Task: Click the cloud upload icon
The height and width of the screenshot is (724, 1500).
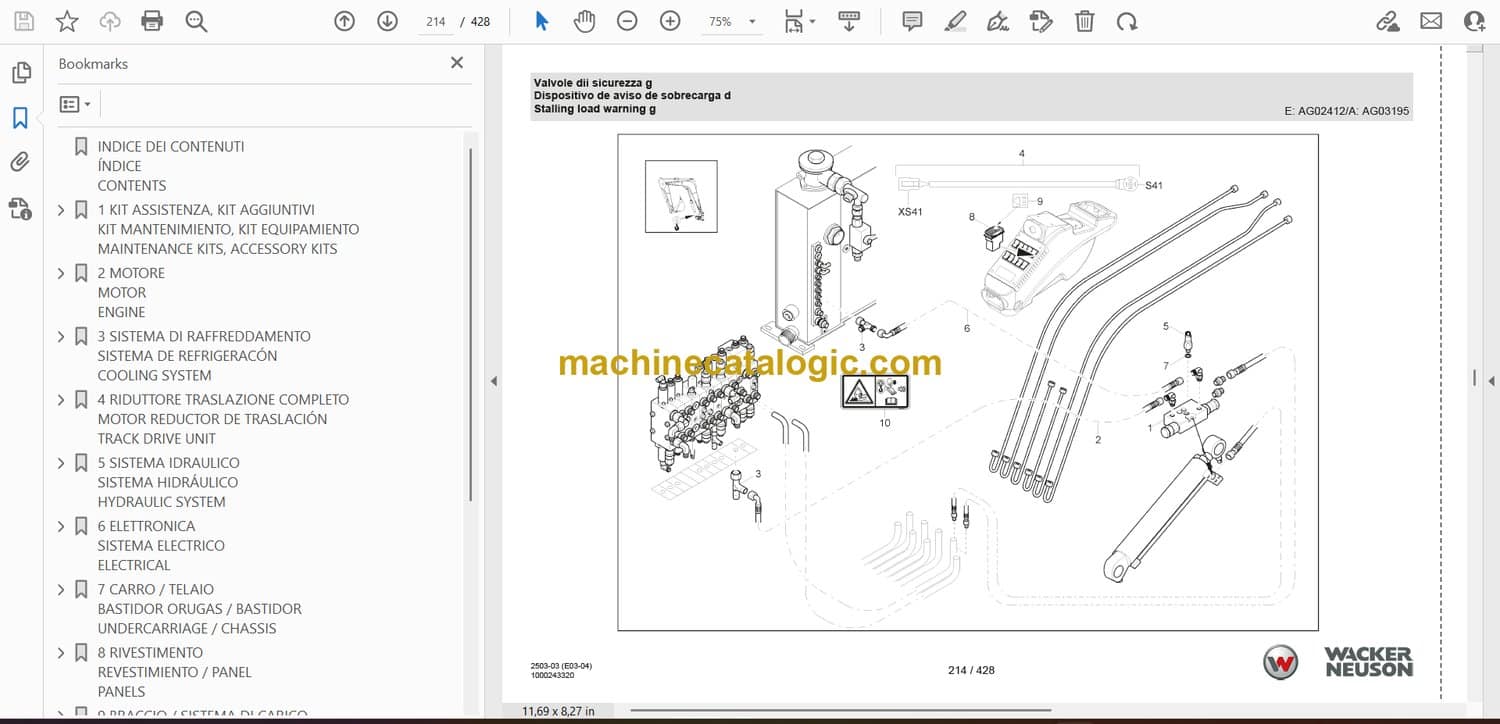Action: (110, 21)
